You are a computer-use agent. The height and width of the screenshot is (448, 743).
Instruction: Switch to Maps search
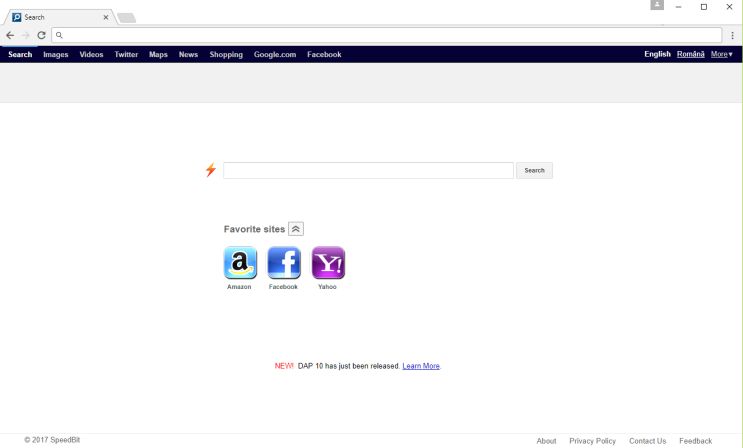(x=158, y=55)
